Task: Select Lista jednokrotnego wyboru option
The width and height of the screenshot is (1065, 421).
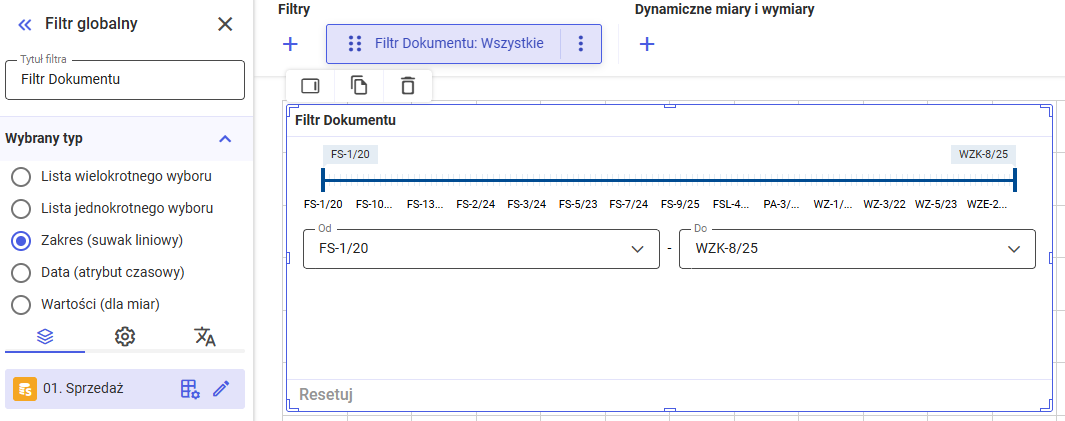Action: (x=20, y=209)
